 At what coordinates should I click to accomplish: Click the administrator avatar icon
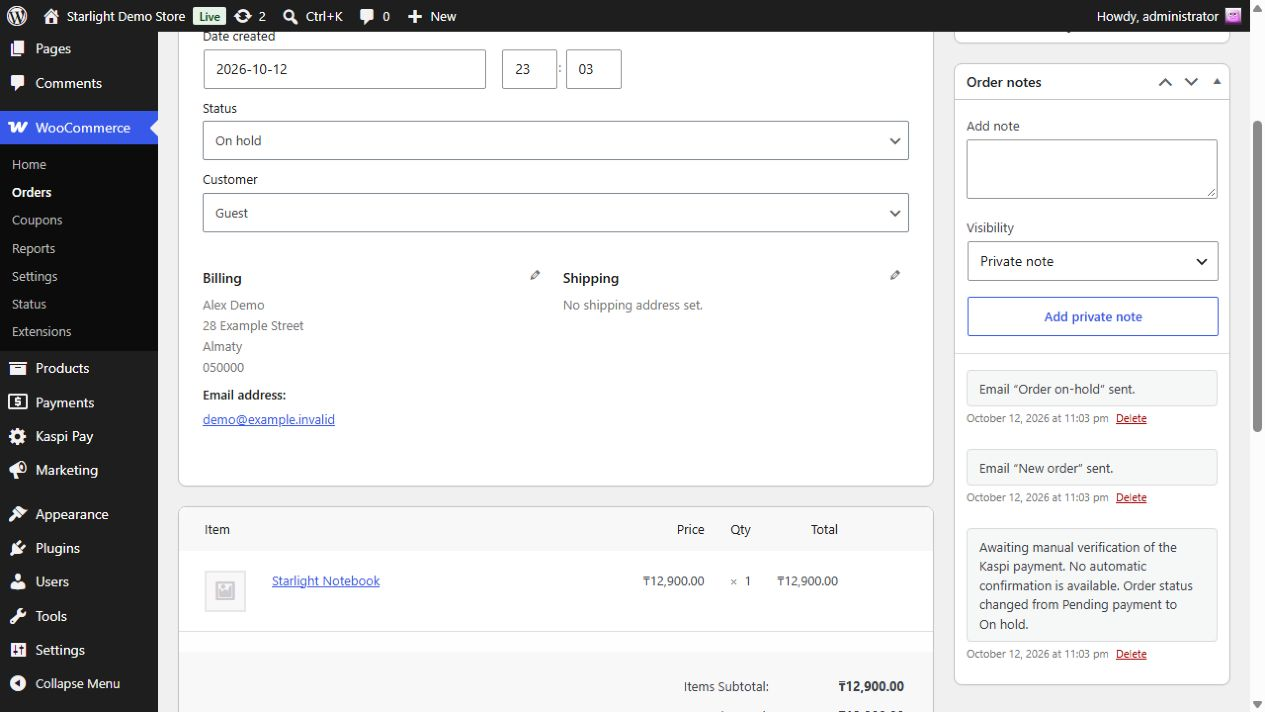1234,16
